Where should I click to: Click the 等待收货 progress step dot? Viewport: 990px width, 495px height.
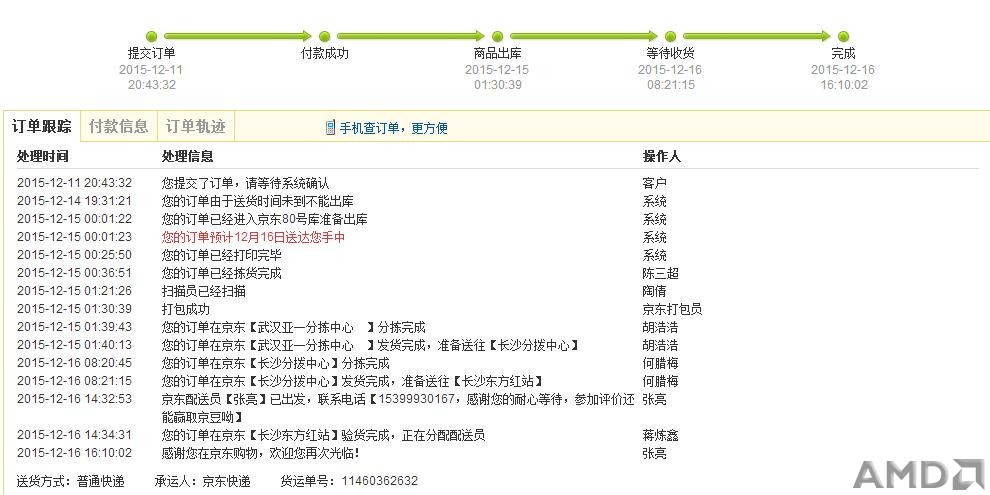tap(671, 37)
